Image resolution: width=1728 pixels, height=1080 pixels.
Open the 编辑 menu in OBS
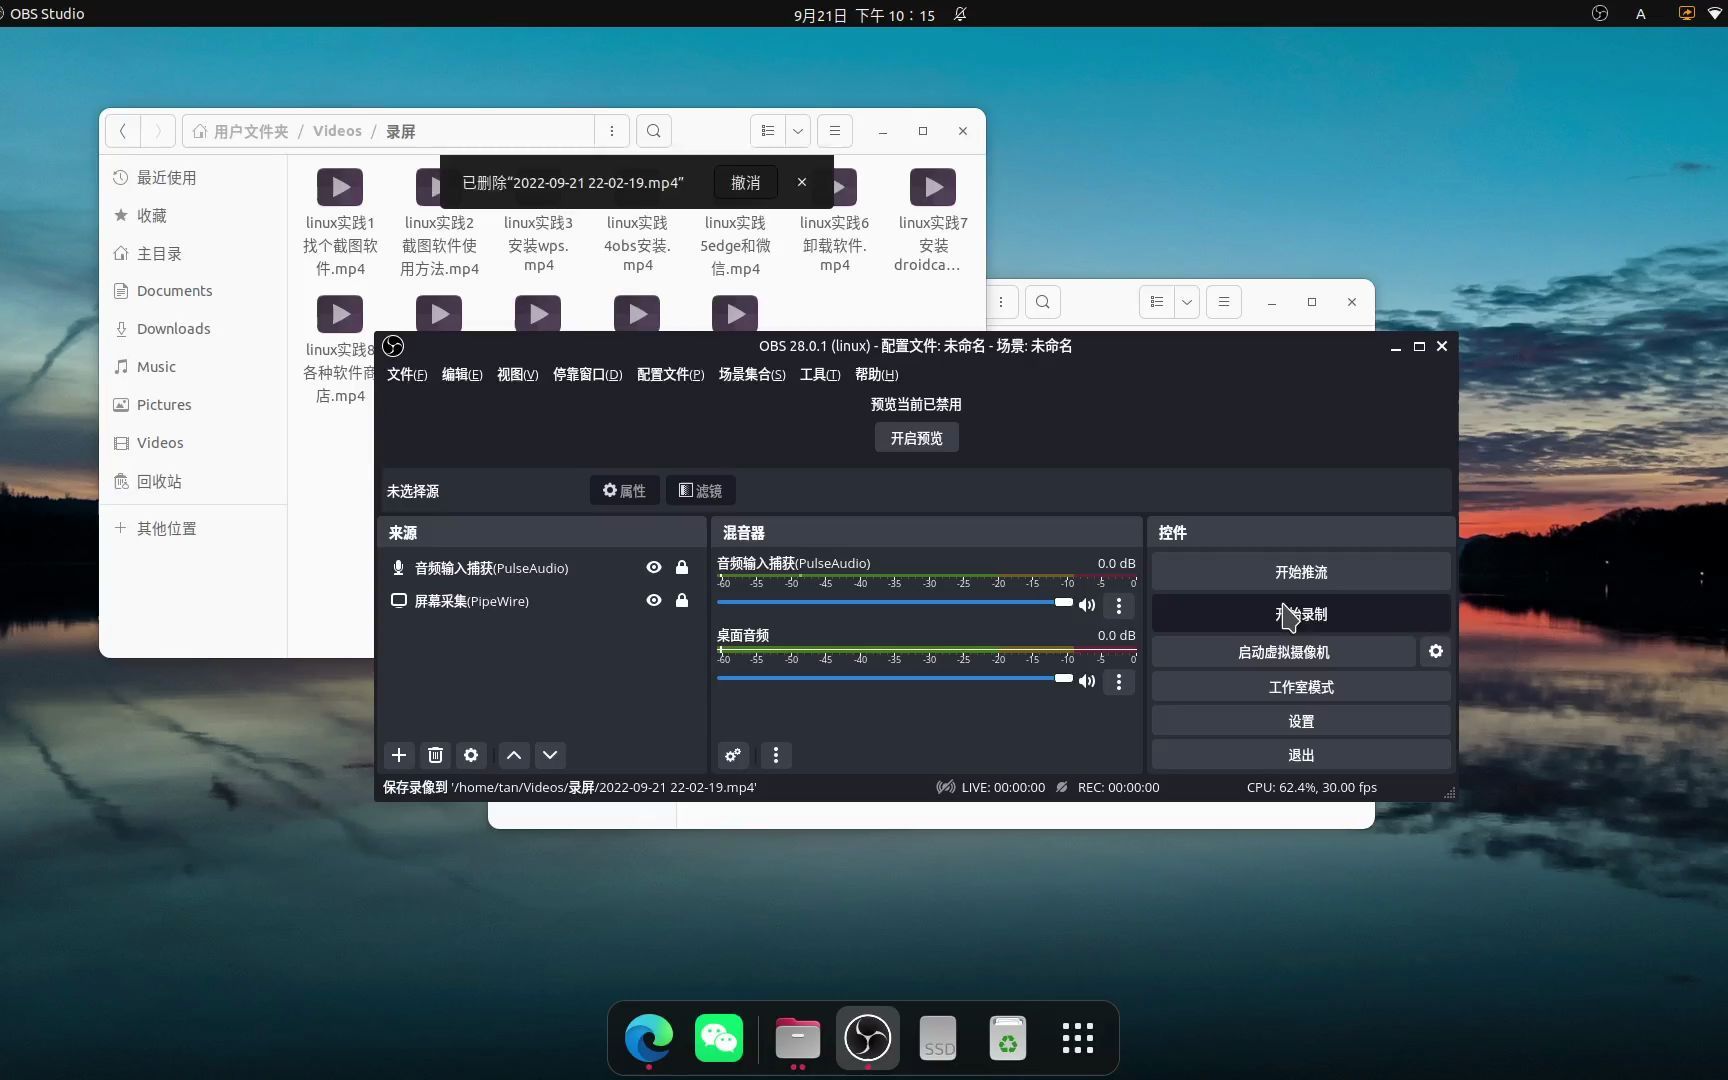click(x=462, y=374)
